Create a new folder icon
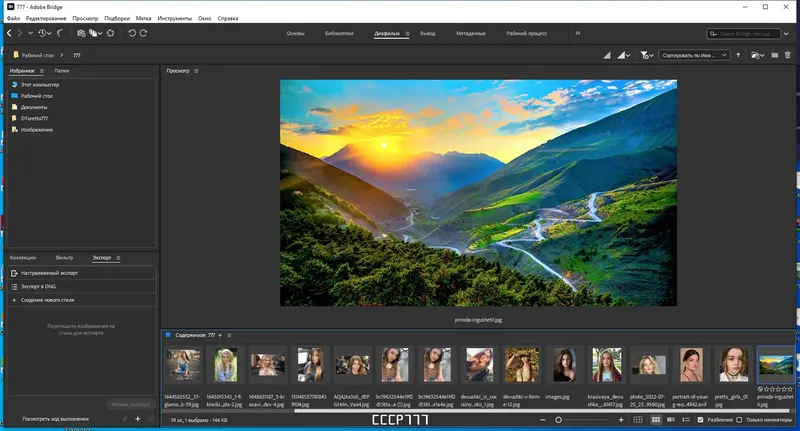This screenshot has width=800, height=431. point(774,55)
